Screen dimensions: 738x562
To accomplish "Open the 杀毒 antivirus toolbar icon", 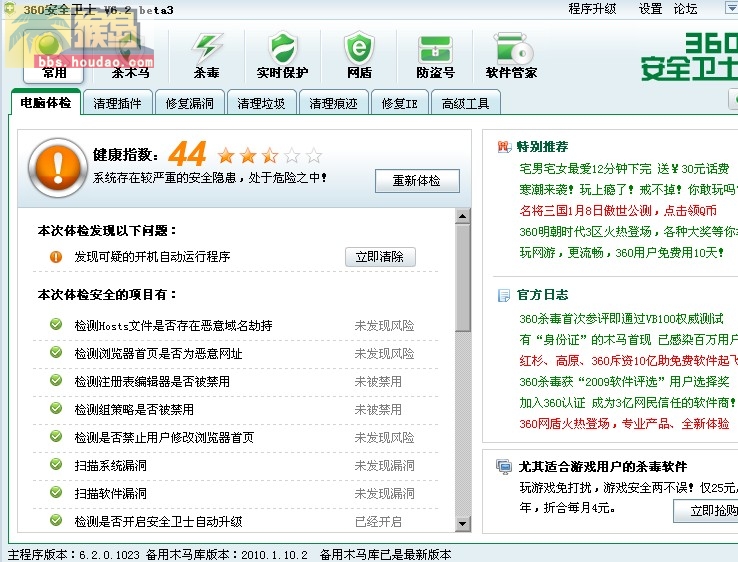I will point(207,56).
